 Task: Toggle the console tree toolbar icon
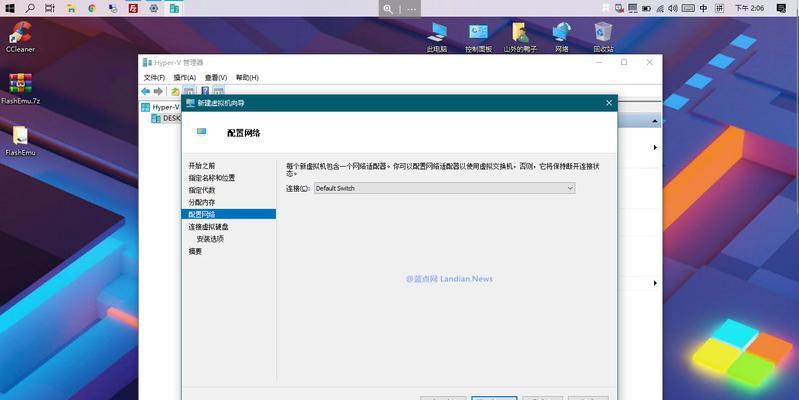(x=189, y=91)
